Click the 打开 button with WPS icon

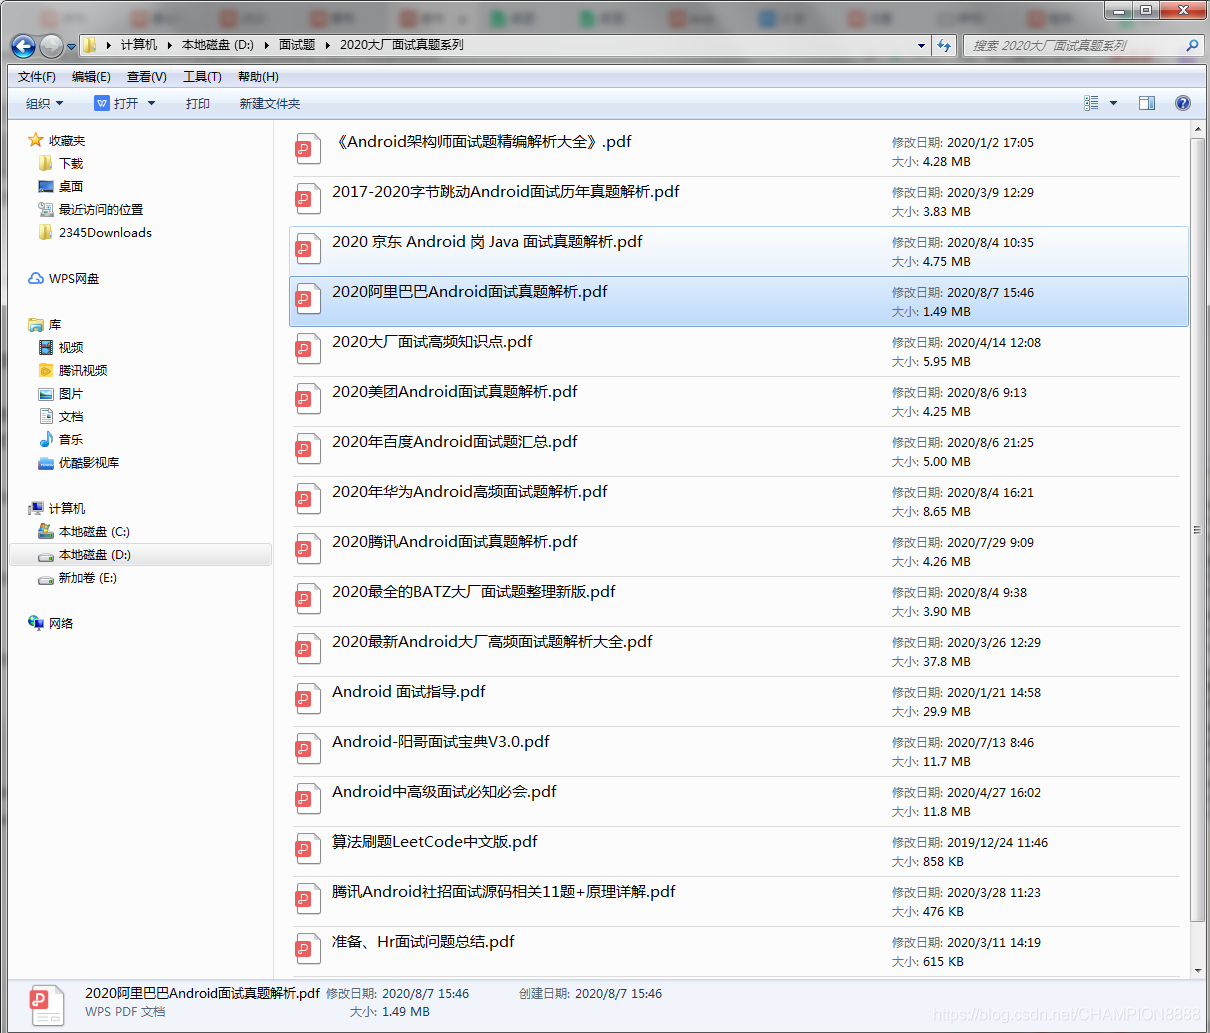pos(116,104)
